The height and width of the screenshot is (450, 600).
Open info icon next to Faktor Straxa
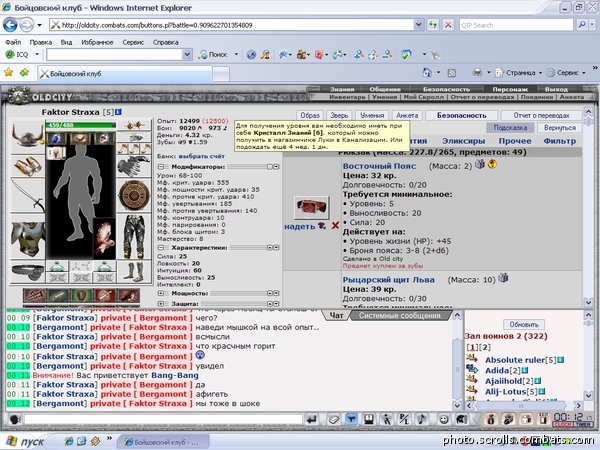[118, 112]
